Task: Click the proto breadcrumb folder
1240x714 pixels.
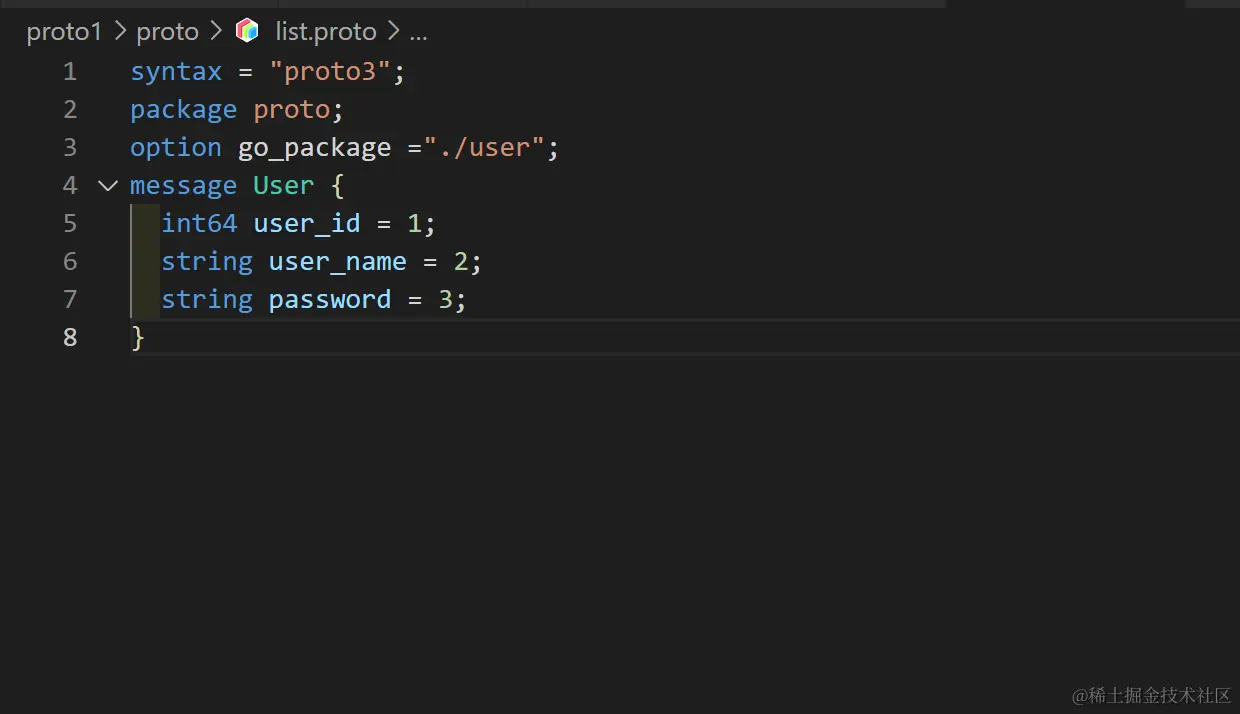Action: (x=167, y=32)
